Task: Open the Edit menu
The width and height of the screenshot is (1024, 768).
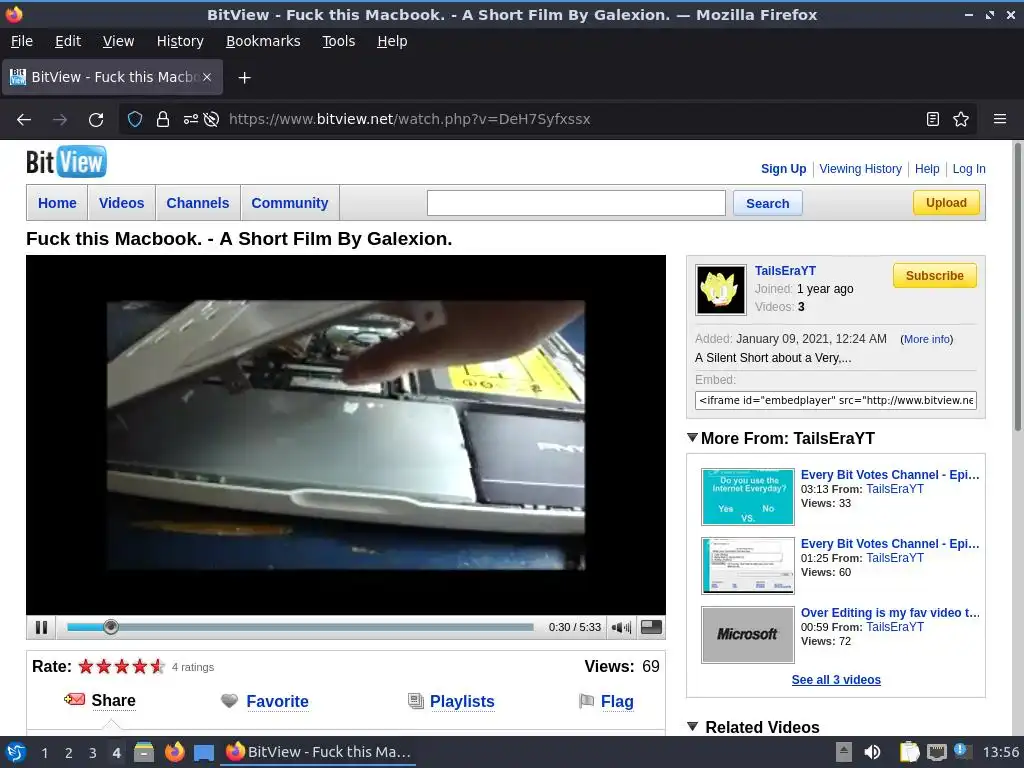Action: click(68, 41)
